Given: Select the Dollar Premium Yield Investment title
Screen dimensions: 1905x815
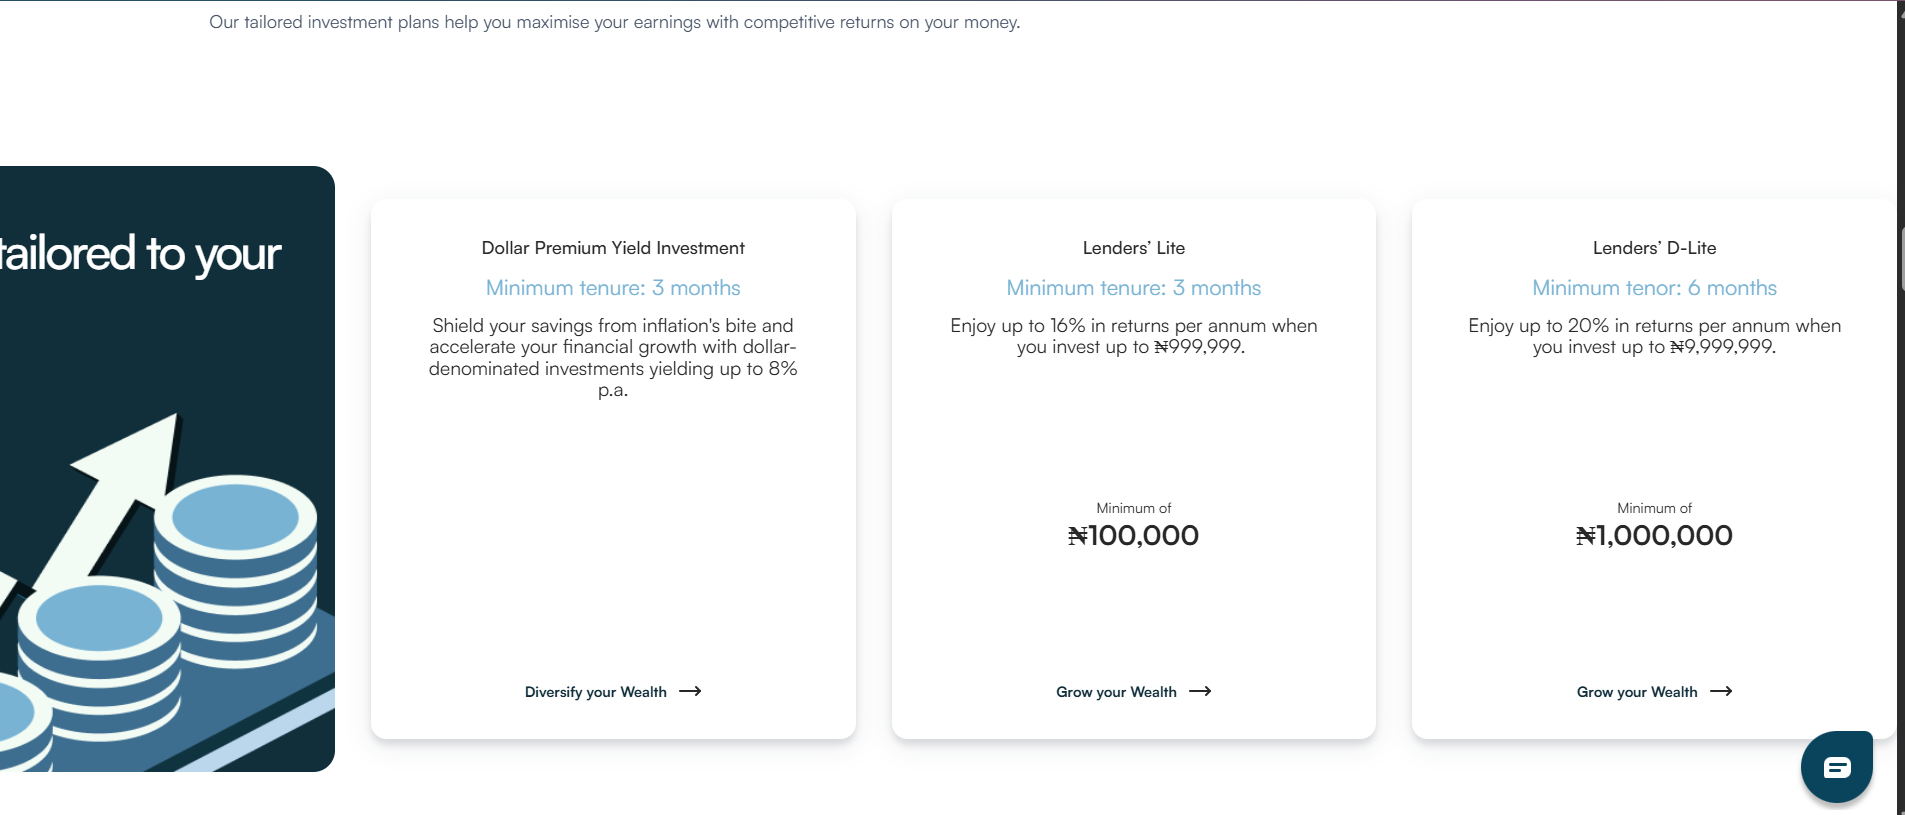Looking at the screenshot, I should coord(613,248).
